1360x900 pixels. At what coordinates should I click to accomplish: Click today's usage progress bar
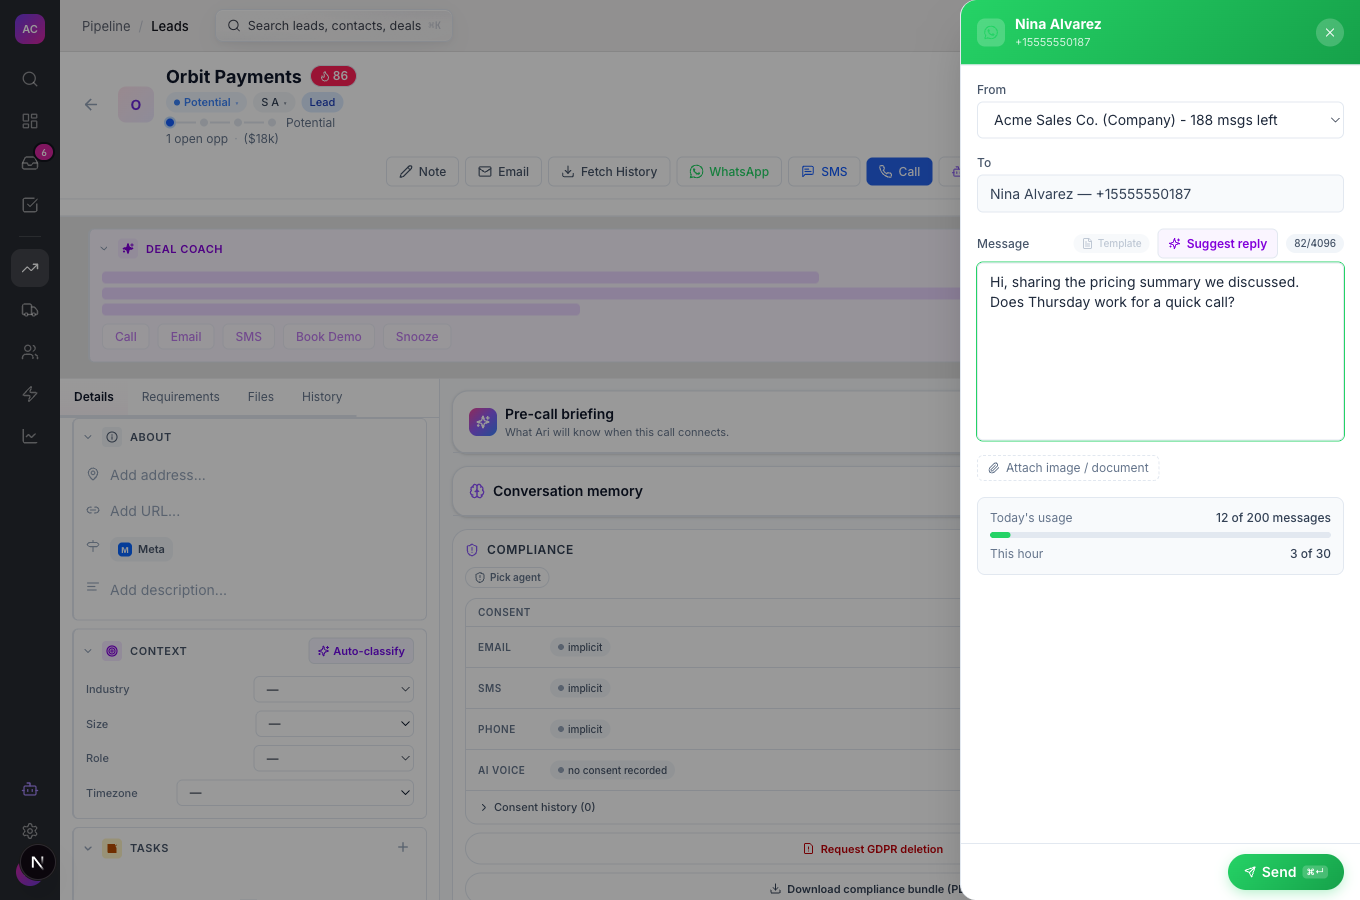(x=1160, y=535)
